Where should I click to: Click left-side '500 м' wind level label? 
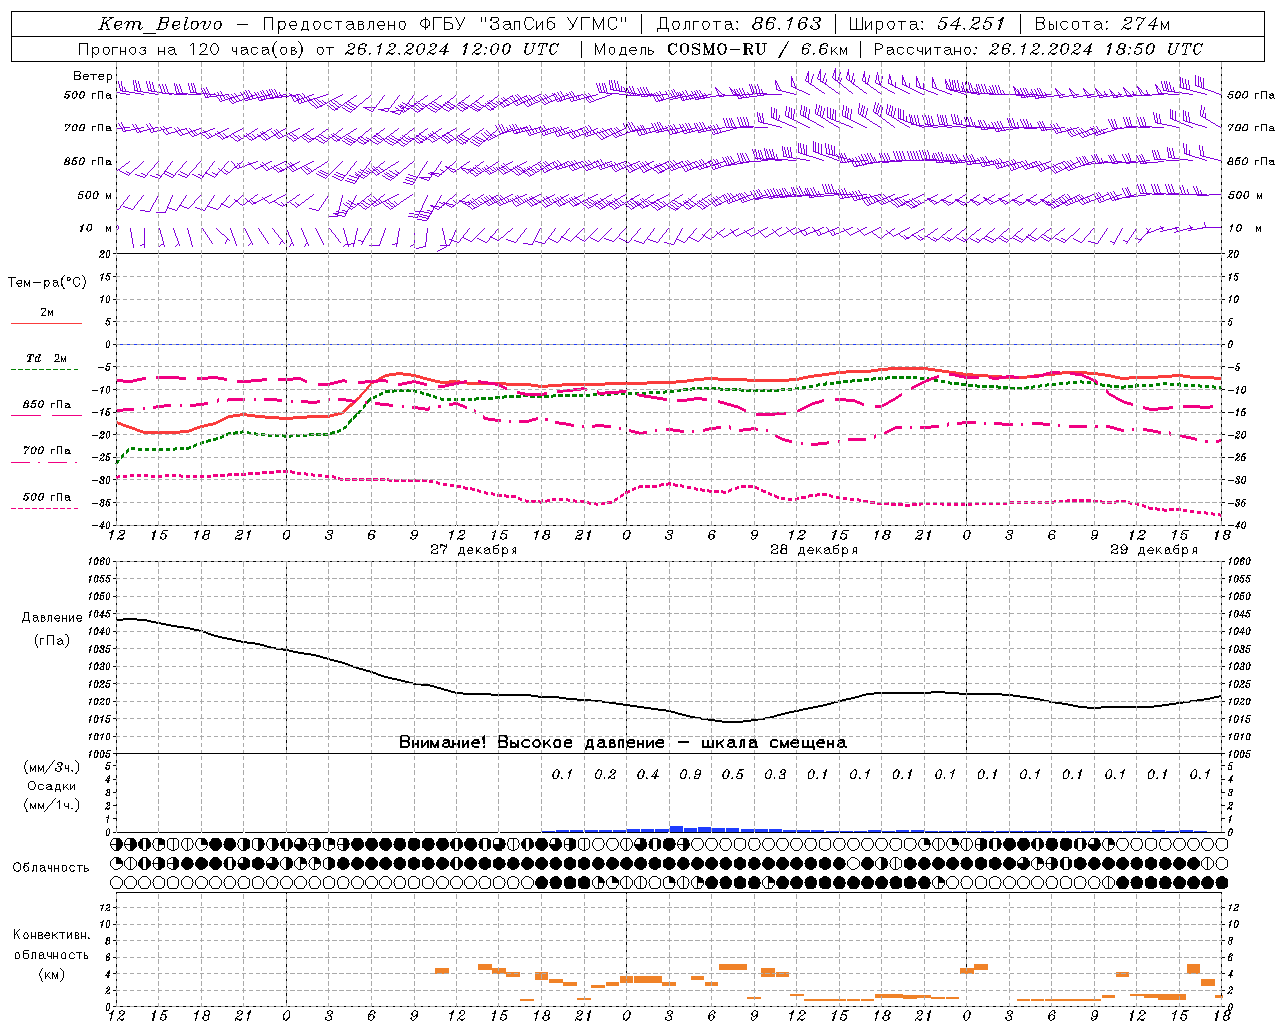pyautogui.click(x=96, y=195)
